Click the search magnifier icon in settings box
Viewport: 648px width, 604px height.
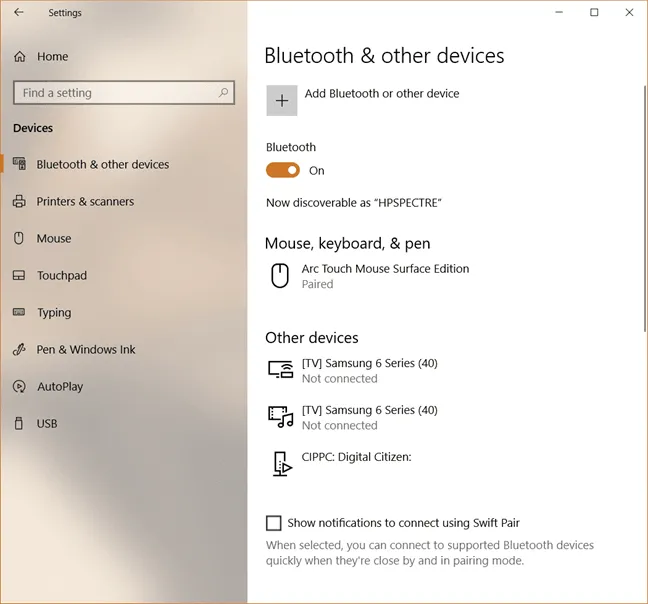pos(223,93)
